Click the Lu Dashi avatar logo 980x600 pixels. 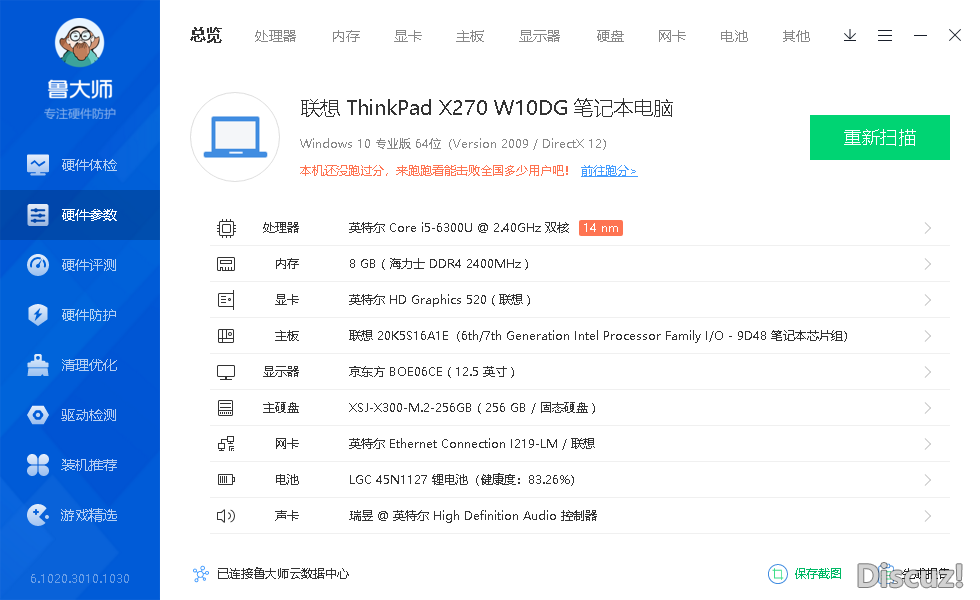(79, 42)
